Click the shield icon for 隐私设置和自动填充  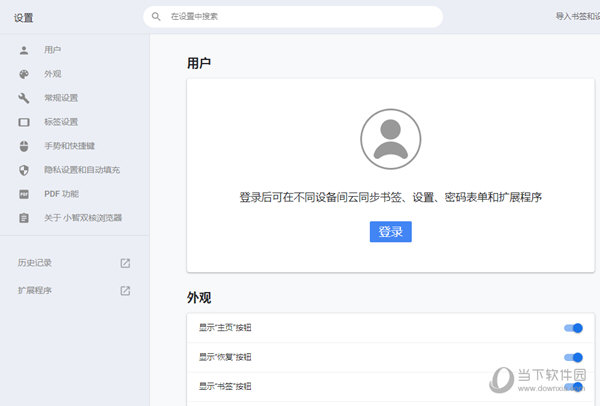click(24, 170)
